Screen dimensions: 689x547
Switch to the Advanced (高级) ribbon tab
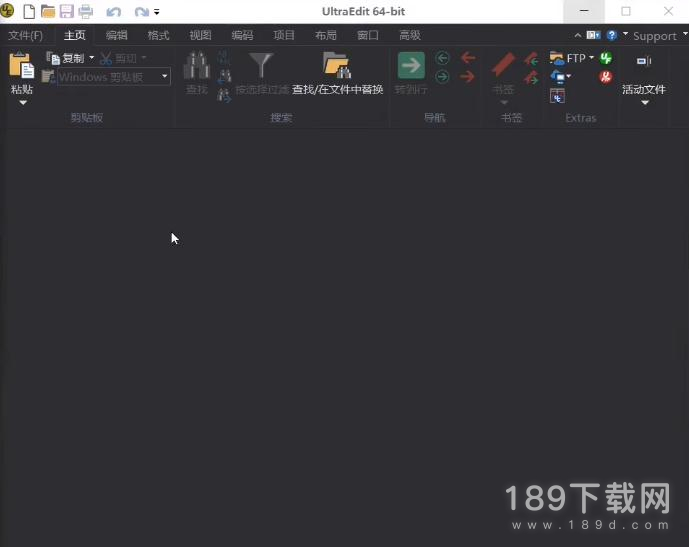point(410,35)
